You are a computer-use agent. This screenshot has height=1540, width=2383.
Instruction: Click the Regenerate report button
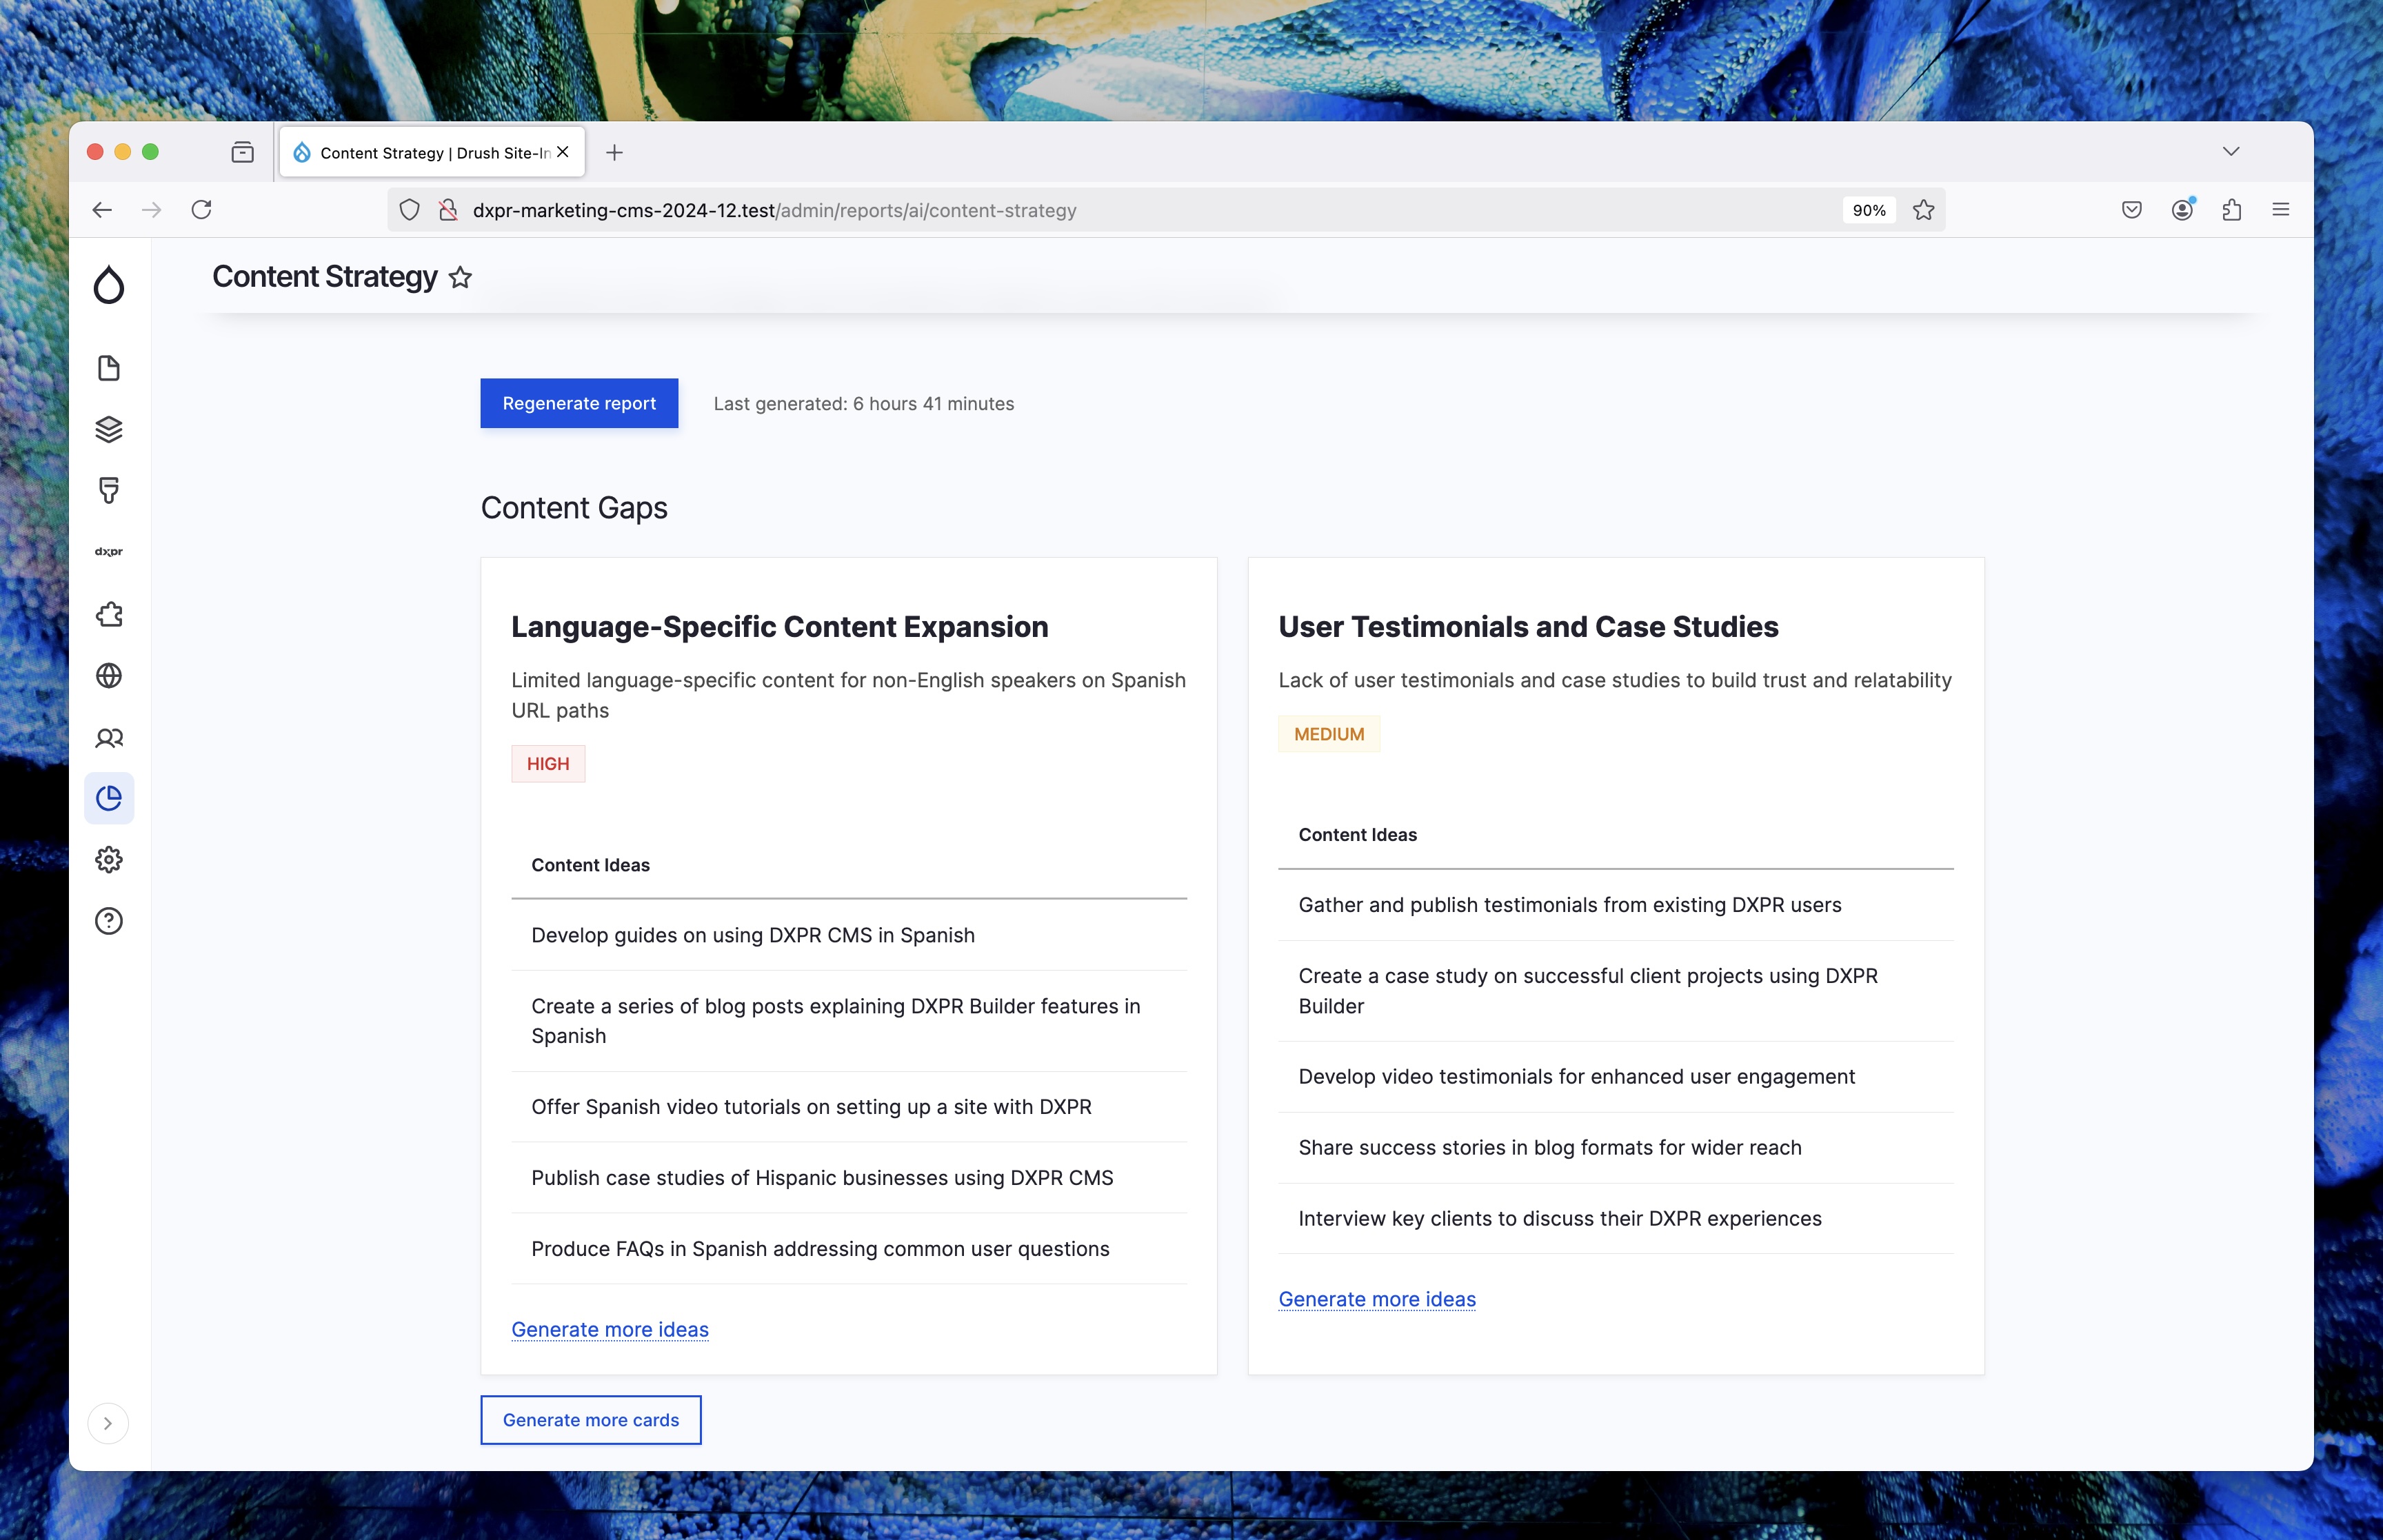579,403
